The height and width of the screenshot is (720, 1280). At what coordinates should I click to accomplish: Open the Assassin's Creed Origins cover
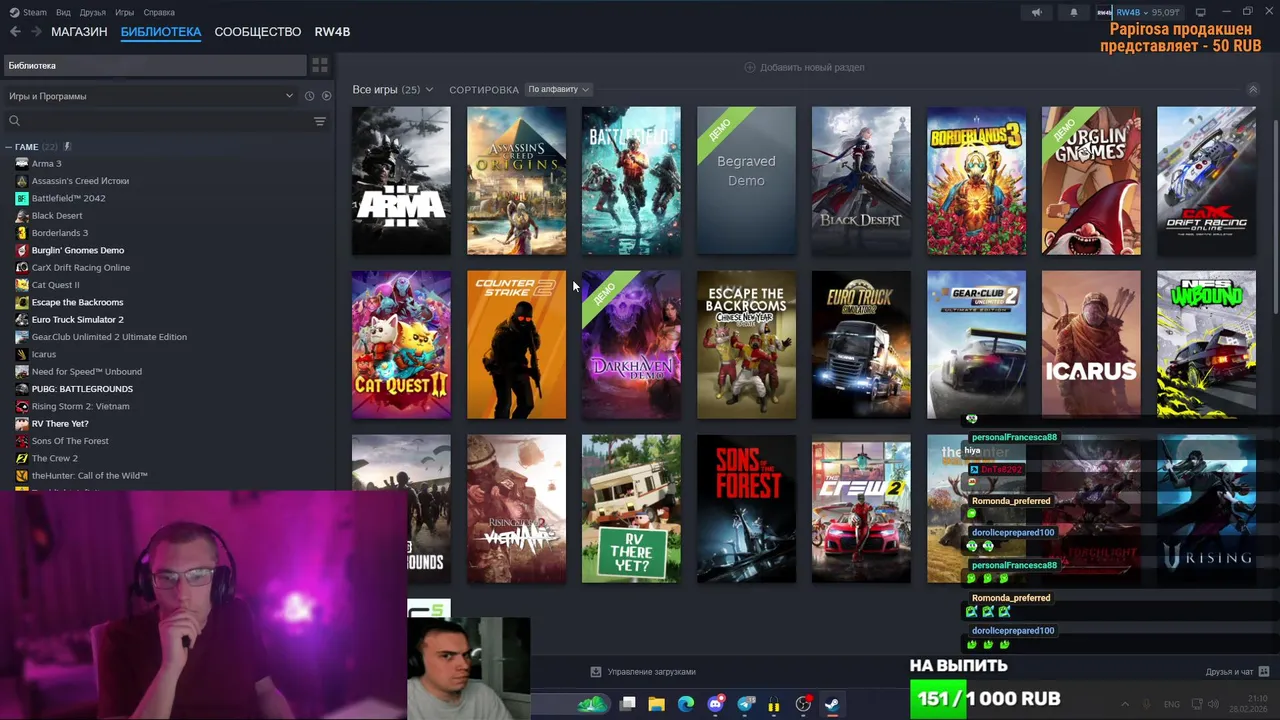pyautogui.click(x=516, y=181)
